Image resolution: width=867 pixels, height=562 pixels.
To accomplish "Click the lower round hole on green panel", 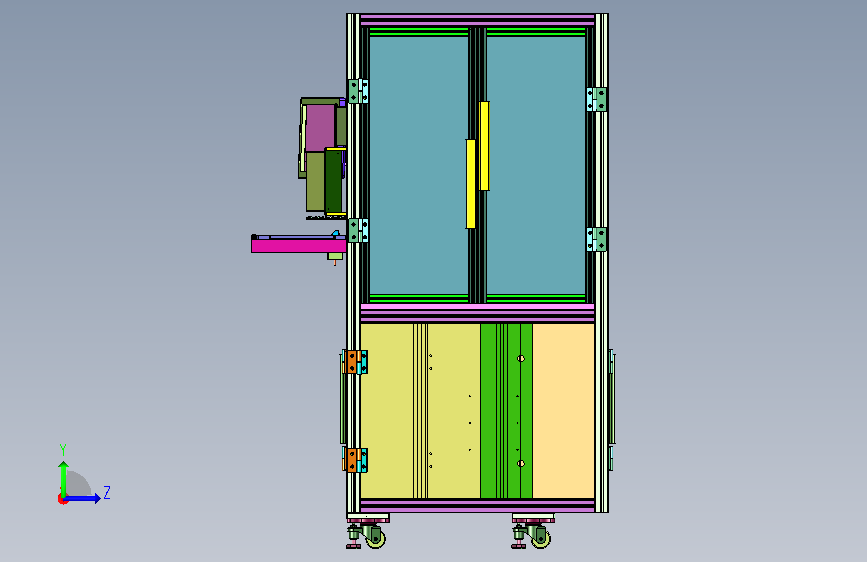I will pyautogui.click(x=521, y=464).
